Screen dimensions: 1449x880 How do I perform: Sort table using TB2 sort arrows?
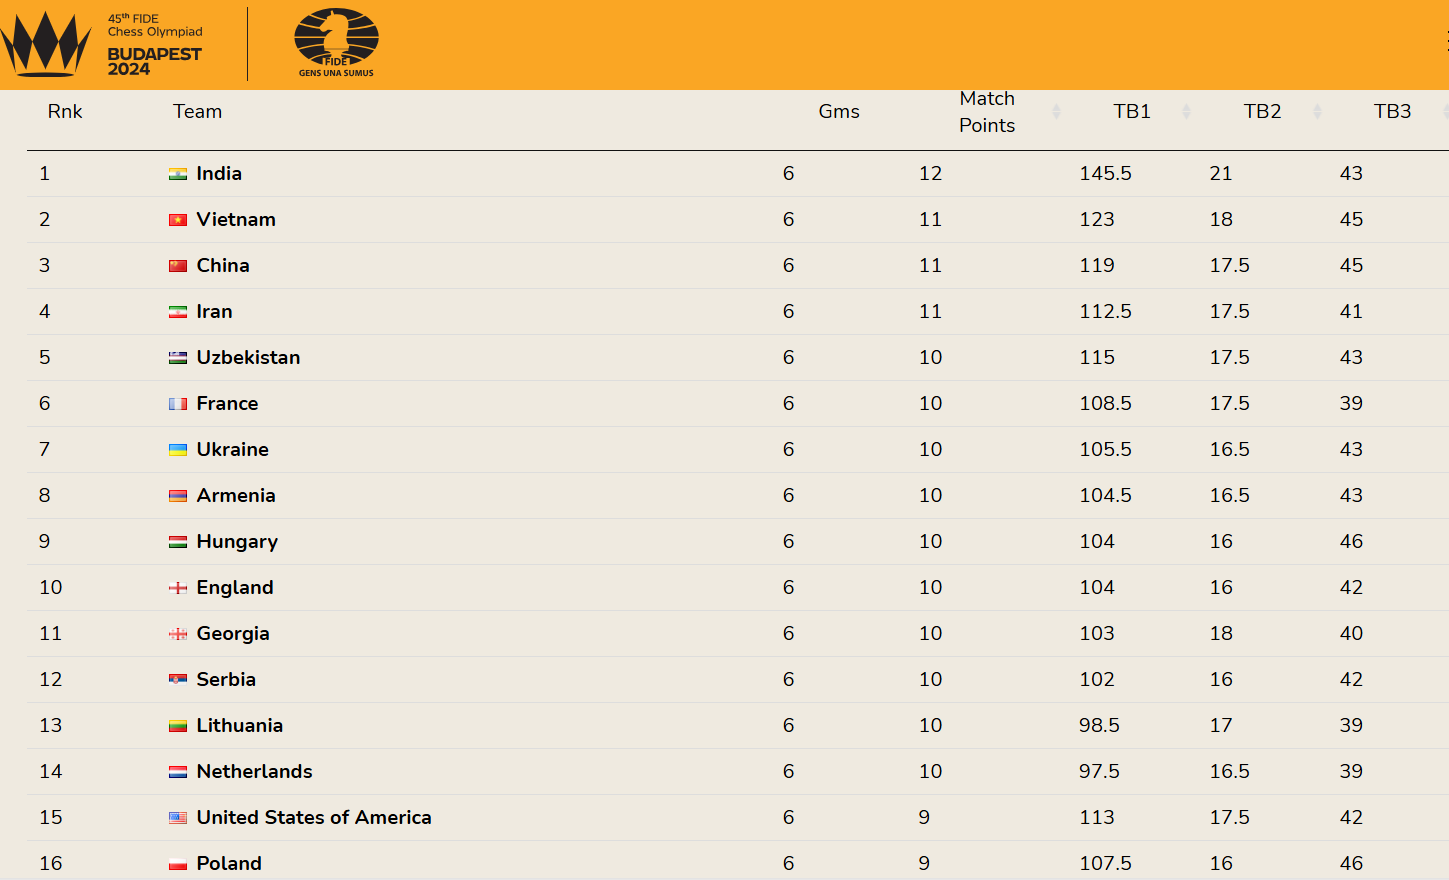click(x=1317, y=112)
